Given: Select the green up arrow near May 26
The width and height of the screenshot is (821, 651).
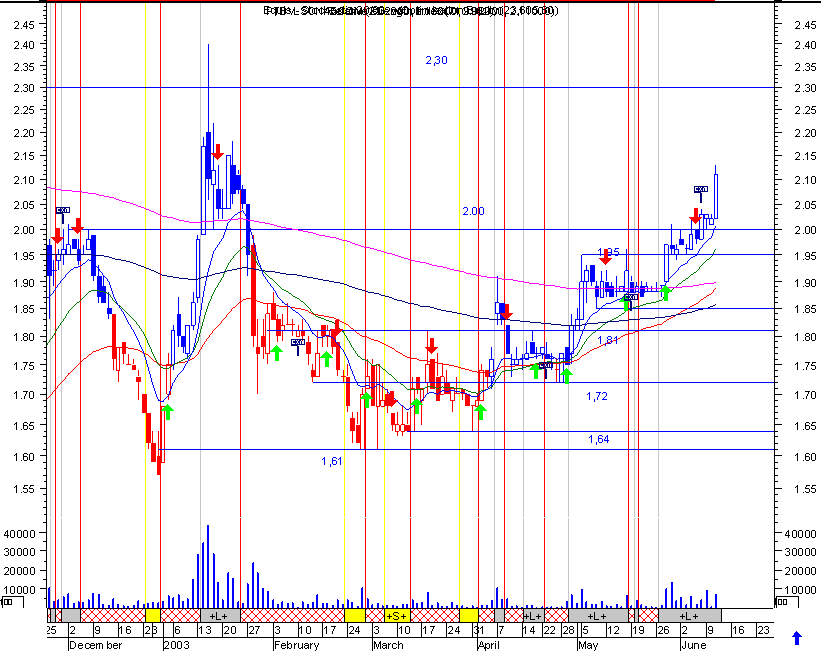Looking at the screenshot, I should (665, 293).
